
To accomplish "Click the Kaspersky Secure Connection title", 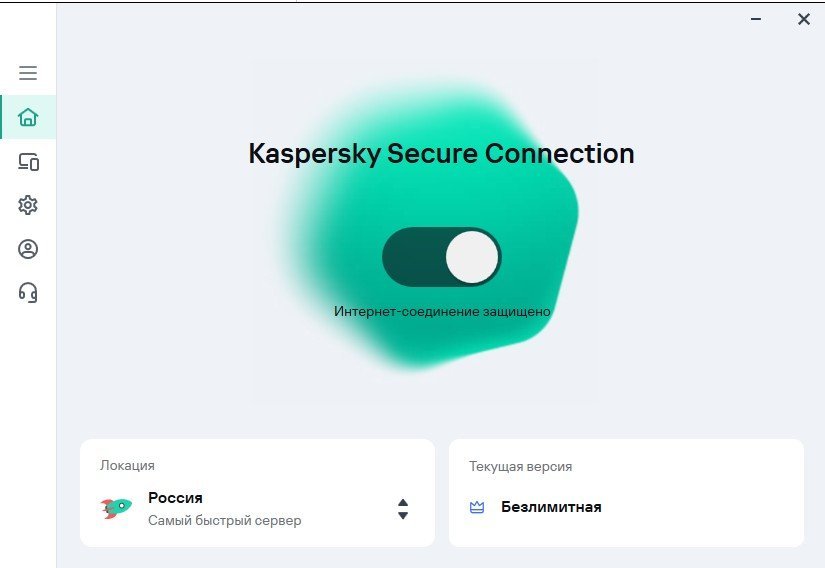I will click(x=441, y=154).
